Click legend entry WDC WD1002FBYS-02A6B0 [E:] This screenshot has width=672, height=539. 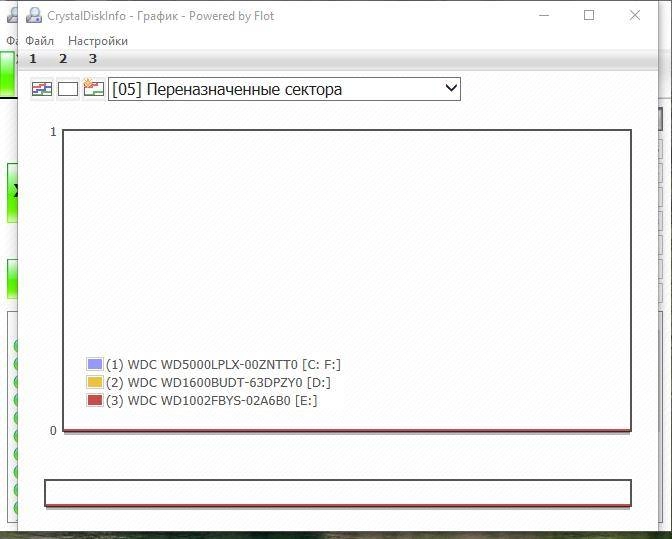tap(211, 401)
